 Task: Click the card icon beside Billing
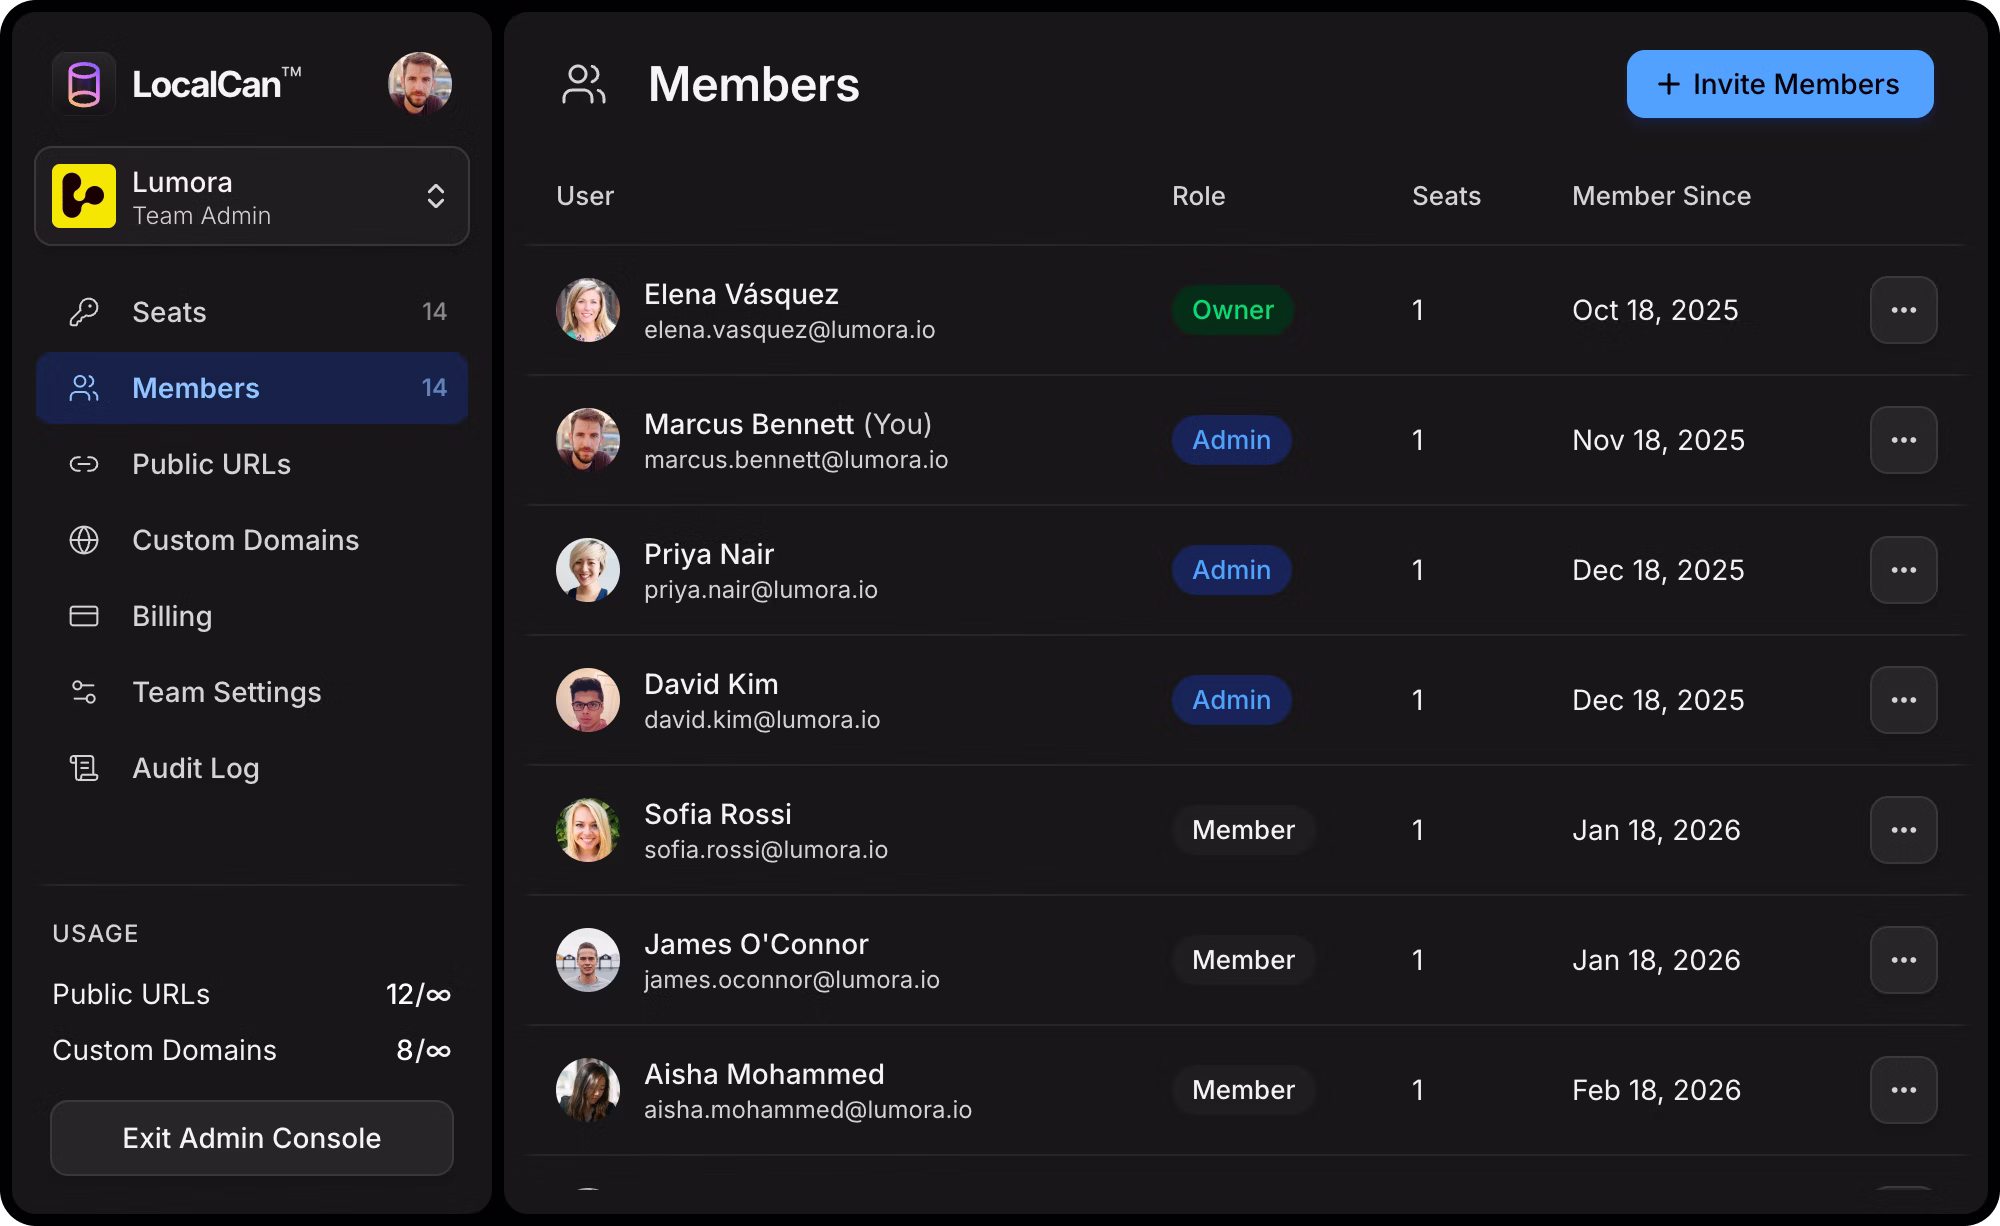tap(84, 616)
